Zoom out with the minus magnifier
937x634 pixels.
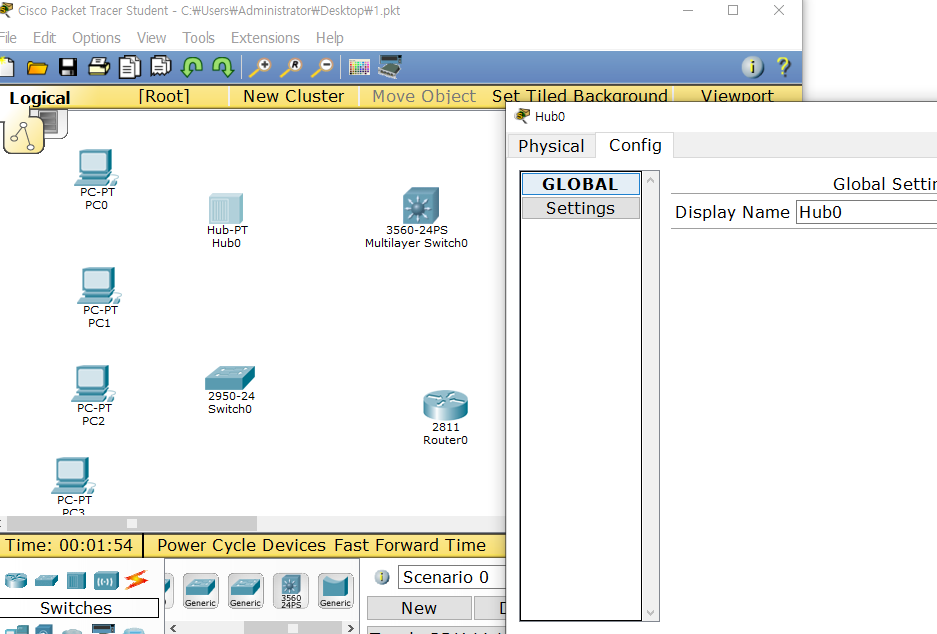[323, 68]
